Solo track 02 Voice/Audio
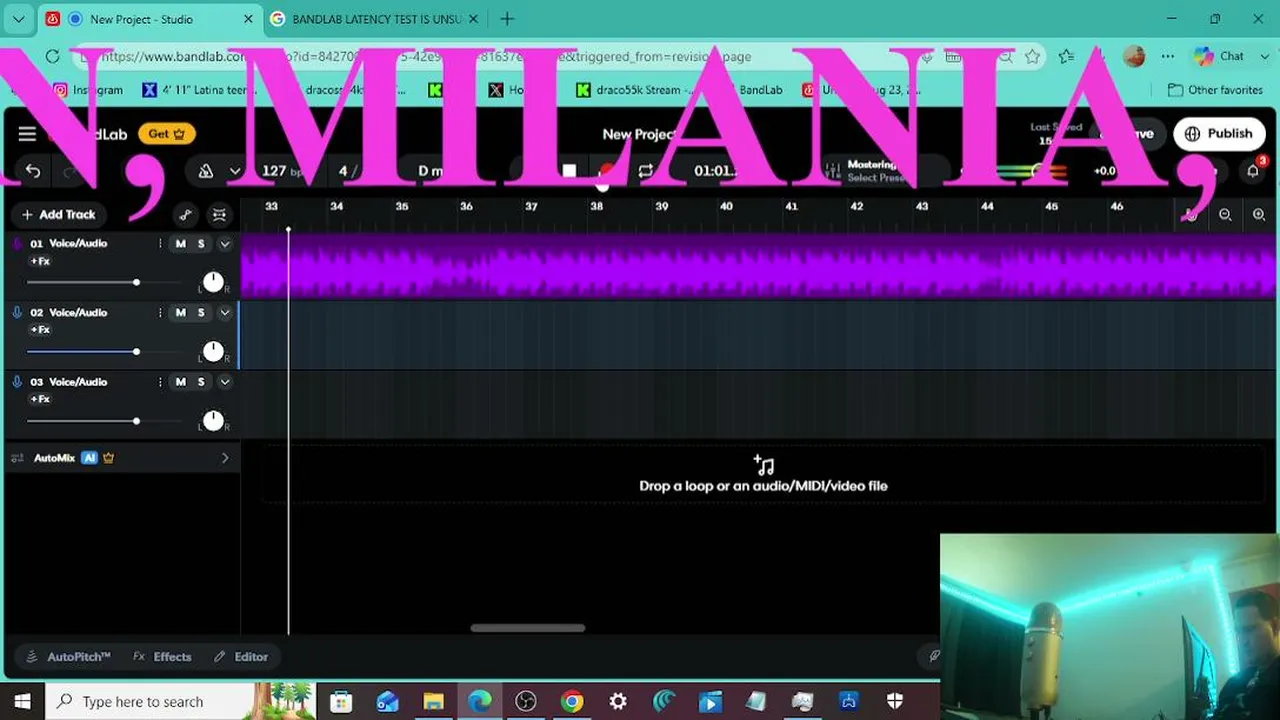The height and width of the screenshot is (720, 1280). 201,313
